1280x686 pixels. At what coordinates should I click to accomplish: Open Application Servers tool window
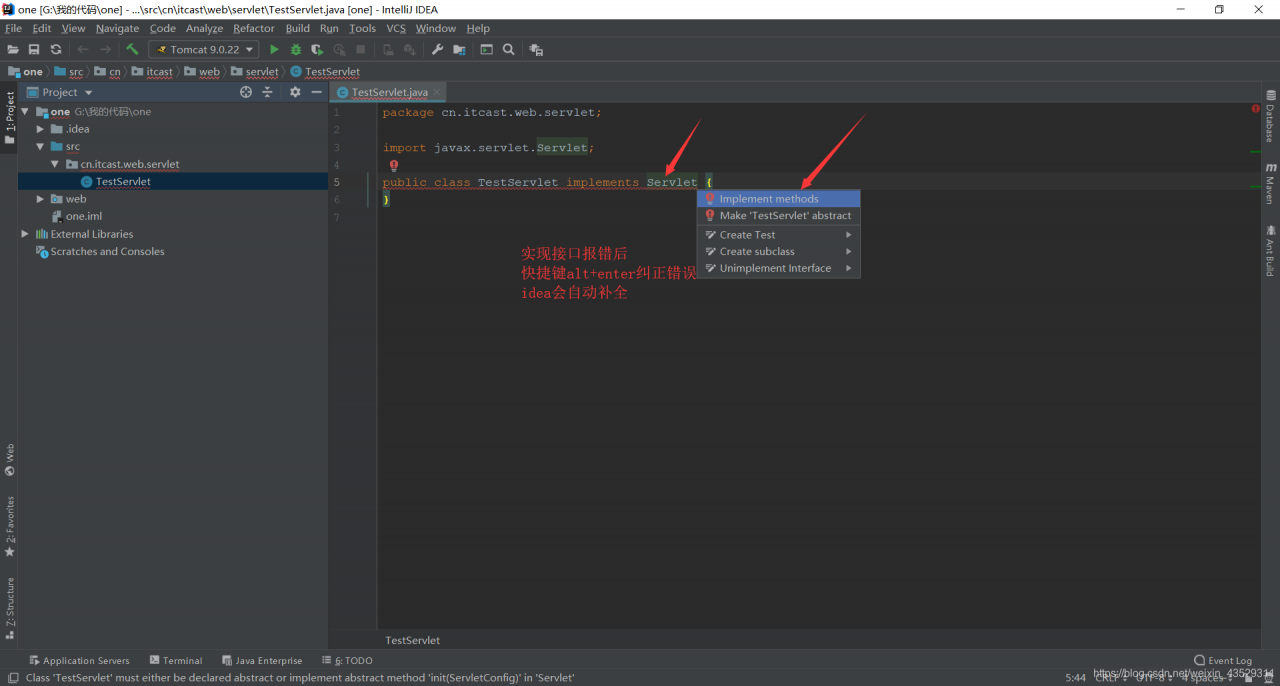coord(79,660)
